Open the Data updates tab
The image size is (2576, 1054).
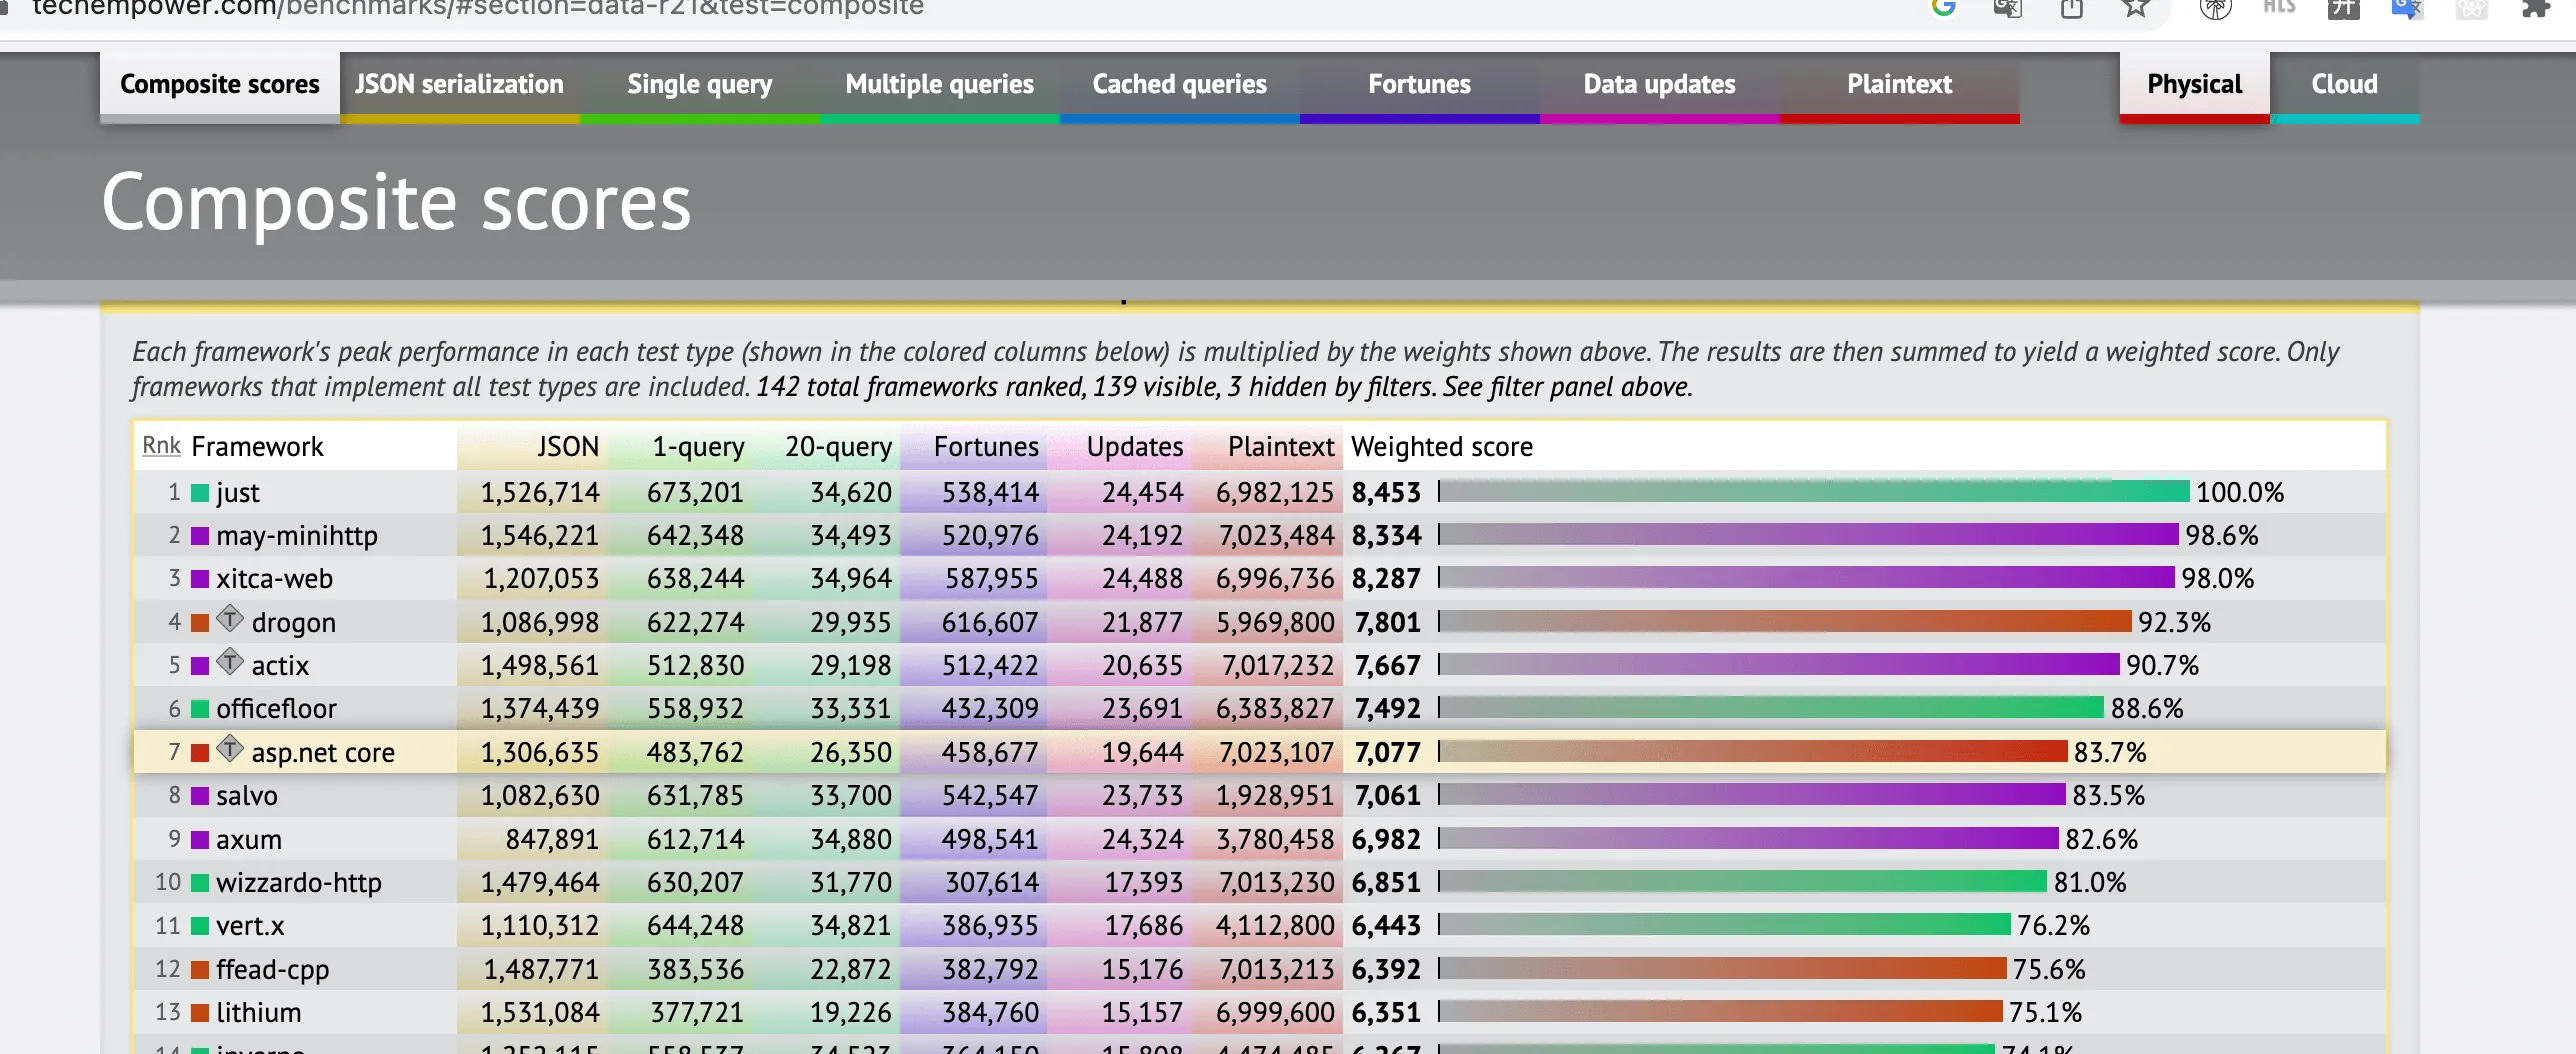pyautogui.click(x=1660, y=86)
